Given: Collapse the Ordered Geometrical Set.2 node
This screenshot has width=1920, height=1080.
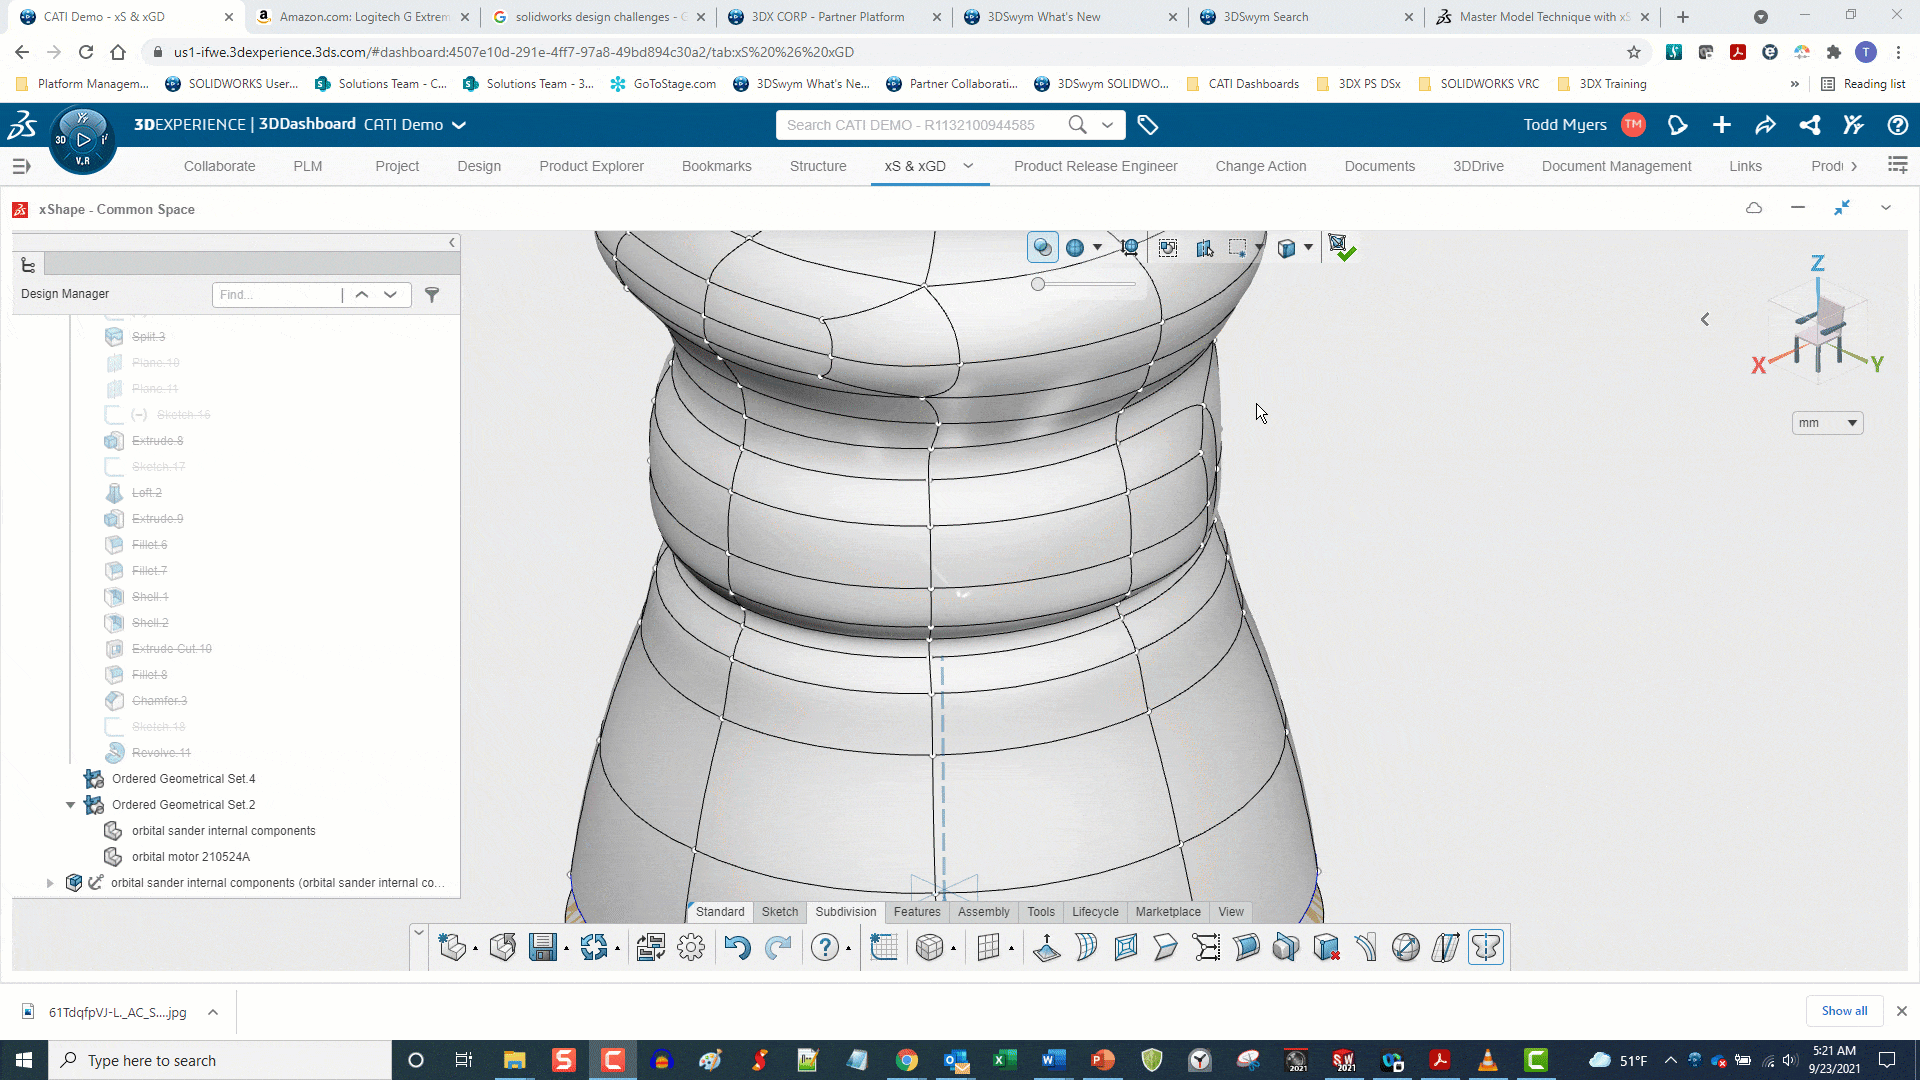Looking at the screenshot, I should click(70, 805).
